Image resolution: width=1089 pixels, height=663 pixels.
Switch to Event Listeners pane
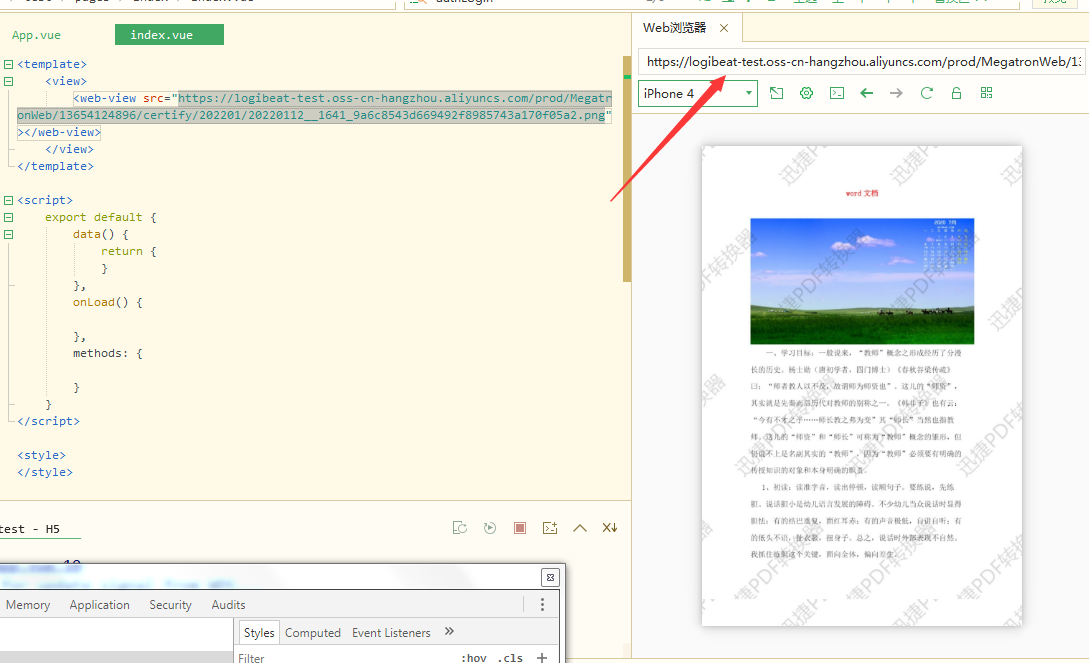pos(391,632)
